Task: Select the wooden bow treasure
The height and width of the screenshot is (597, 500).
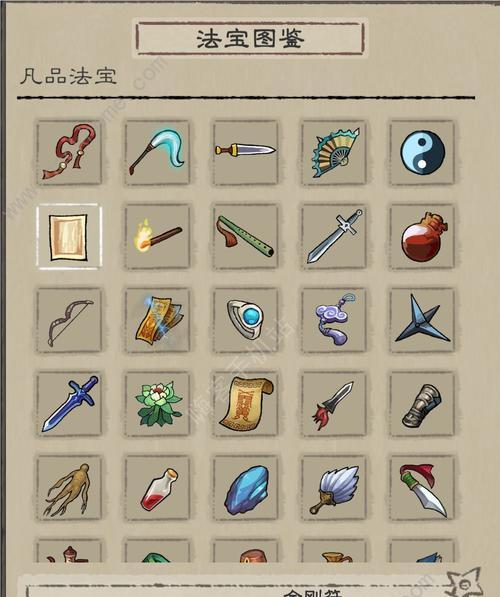Action: pyautogui.click(x=69, y=320)
